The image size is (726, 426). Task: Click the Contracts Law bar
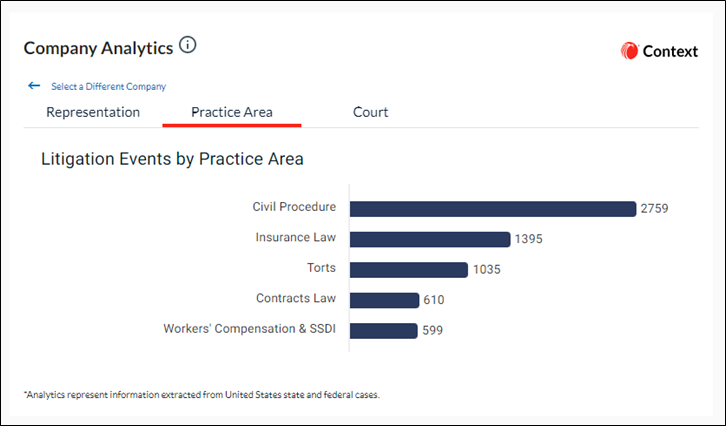[x=384, y=301]
